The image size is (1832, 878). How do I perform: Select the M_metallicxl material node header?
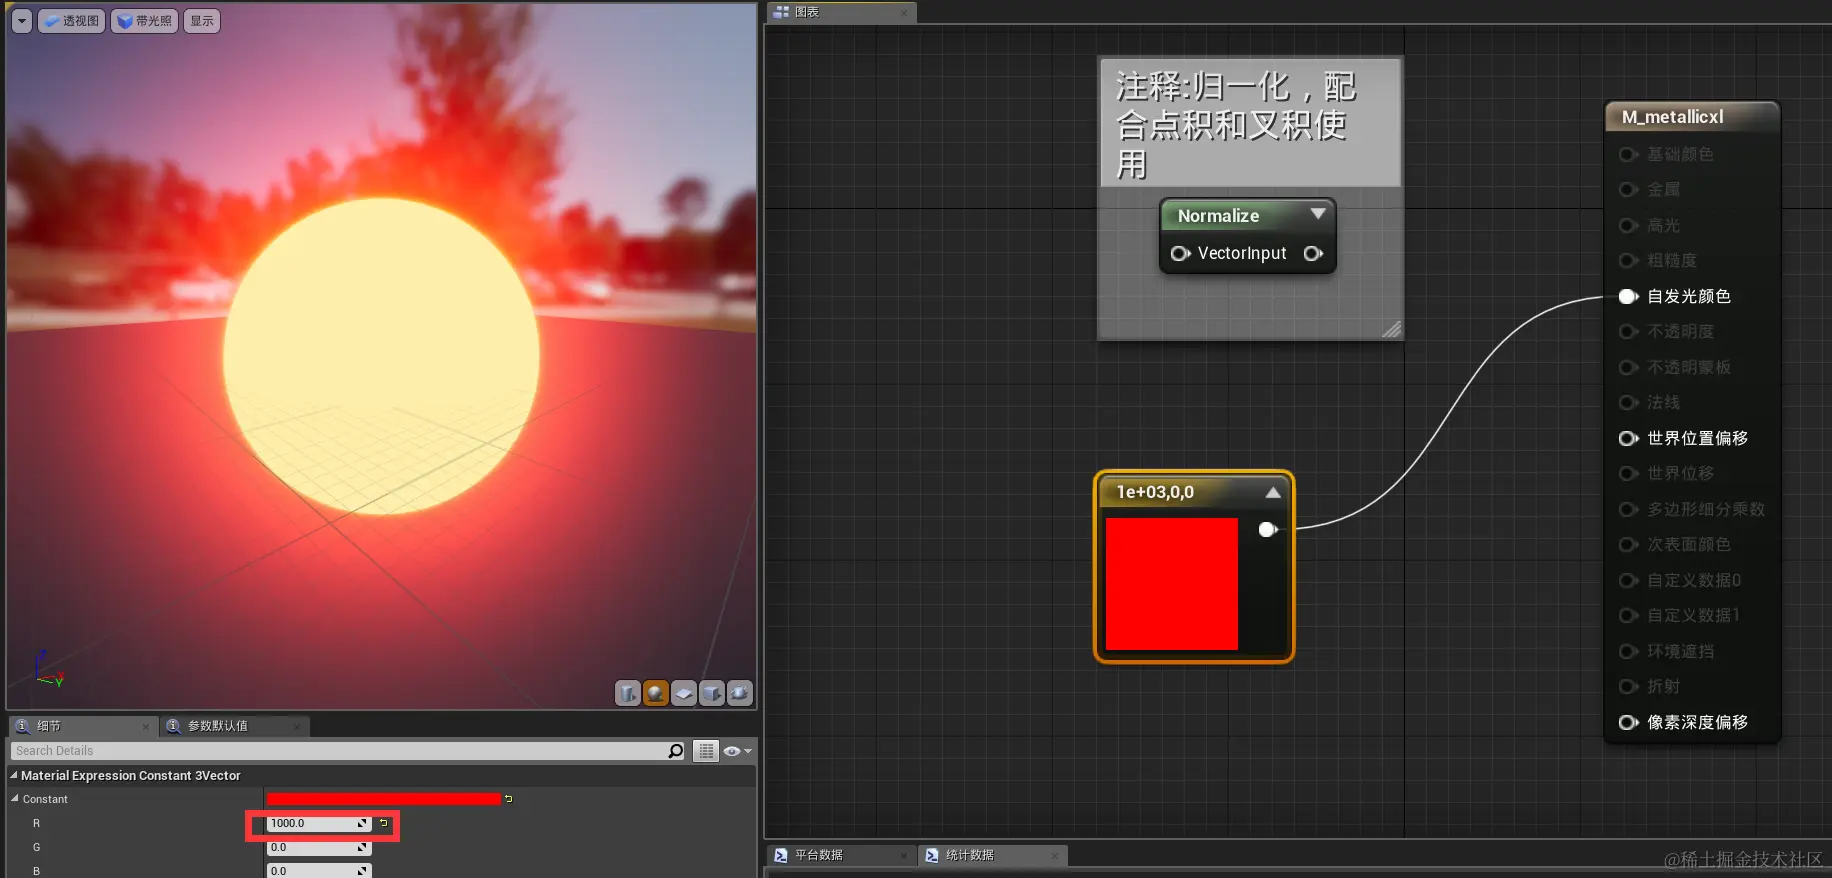[1692, 117]
